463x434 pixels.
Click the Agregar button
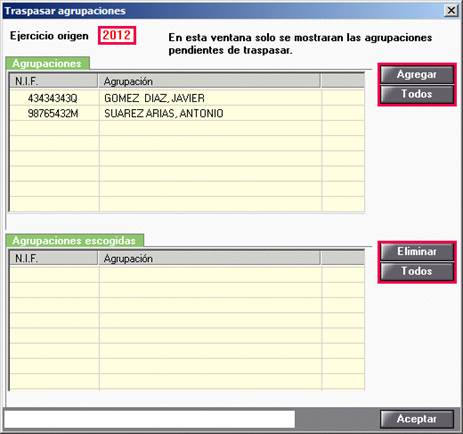pyautogui.click(x=417, y=74)
